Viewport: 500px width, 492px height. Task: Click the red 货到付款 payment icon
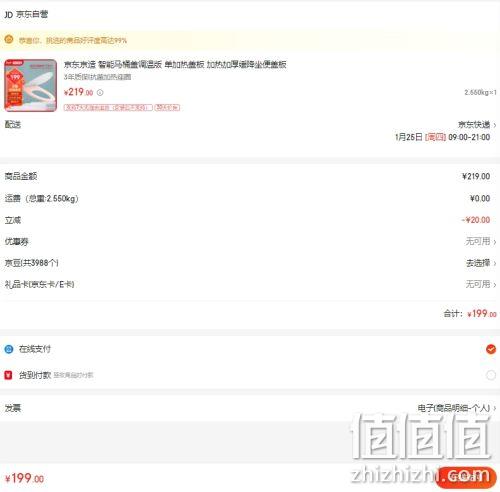(8, 375)
